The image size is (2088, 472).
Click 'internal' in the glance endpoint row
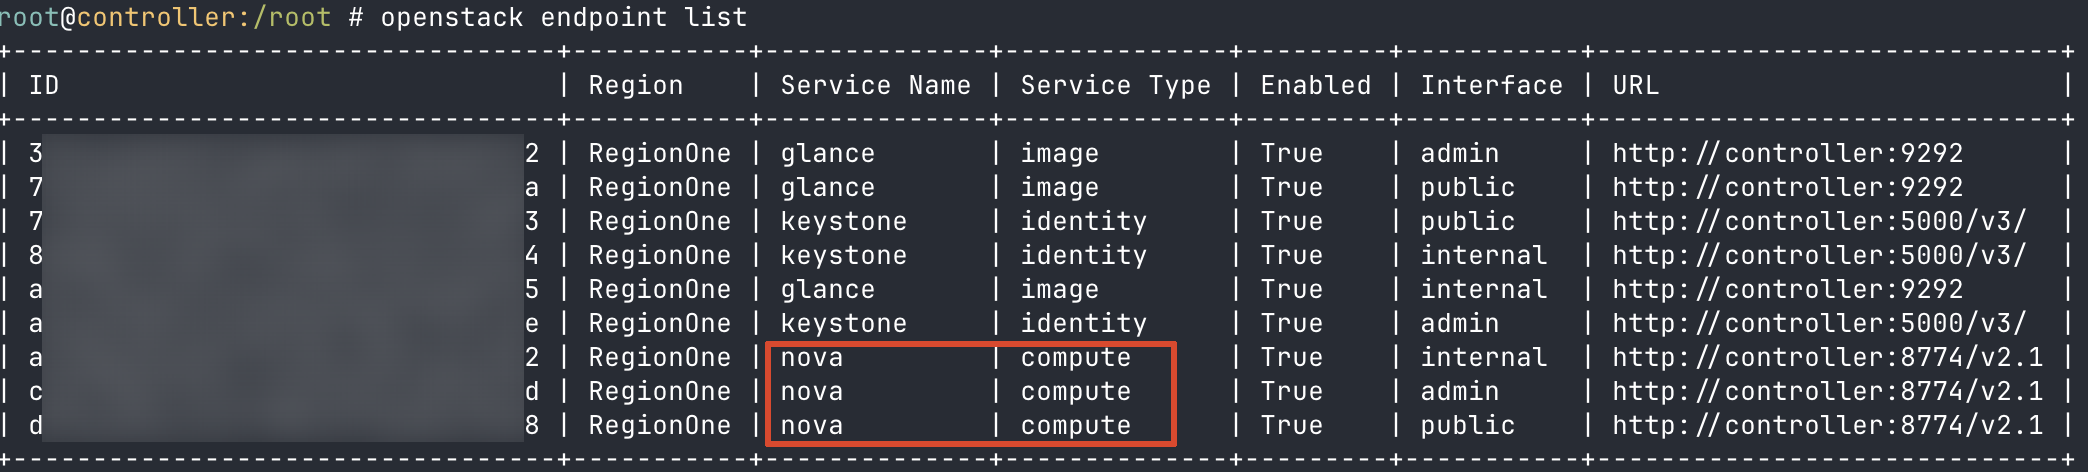1483,290
